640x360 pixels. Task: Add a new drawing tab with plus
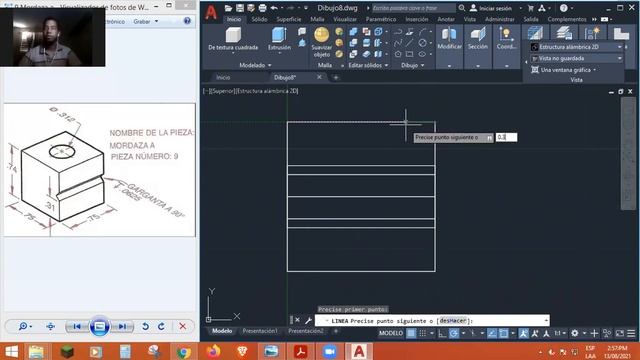click(x=336, y=77)
